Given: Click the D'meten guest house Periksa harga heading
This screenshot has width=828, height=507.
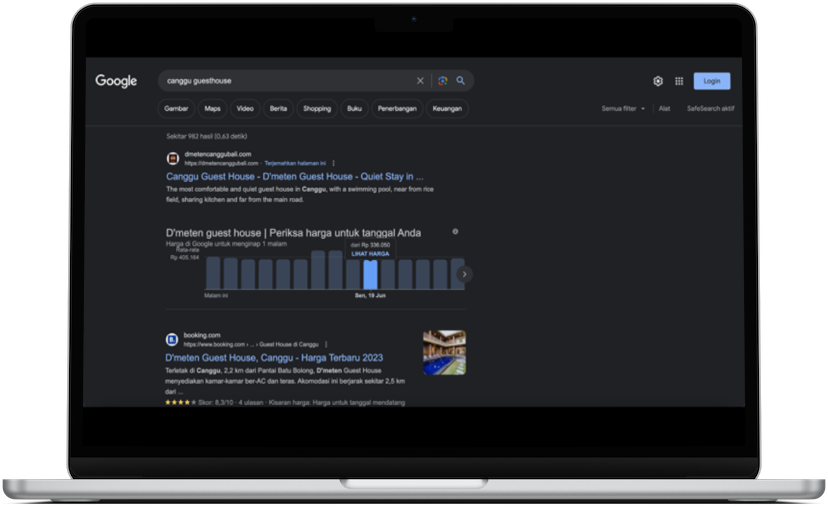Looking at the screenshot, I should [x=293, y=233].
